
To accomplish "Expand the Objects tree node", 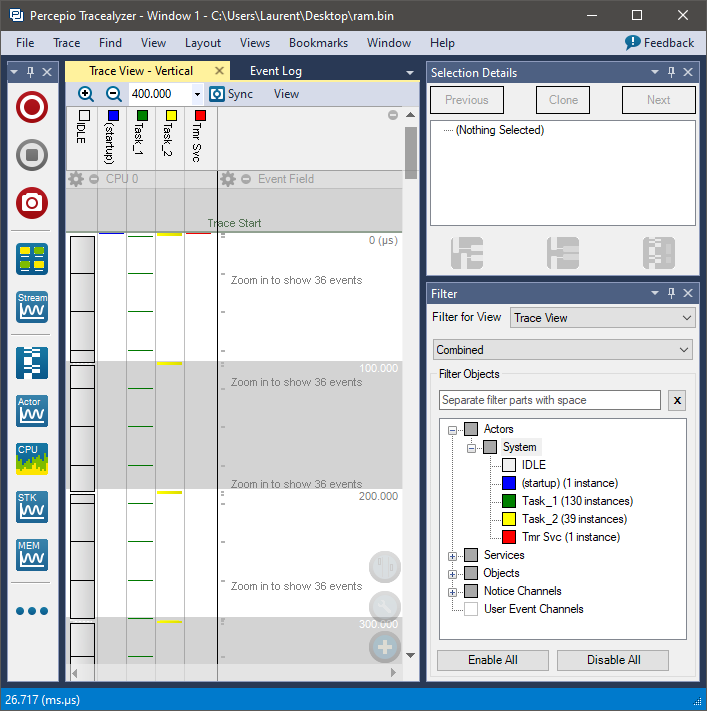I will pos(452,574).
